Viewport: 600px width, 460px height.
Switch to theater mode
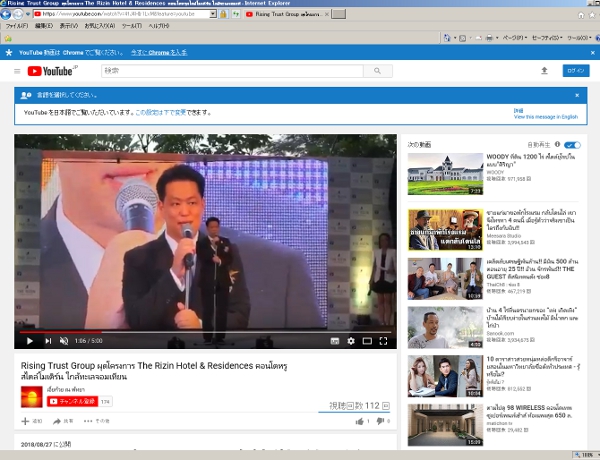pos(367,341)
